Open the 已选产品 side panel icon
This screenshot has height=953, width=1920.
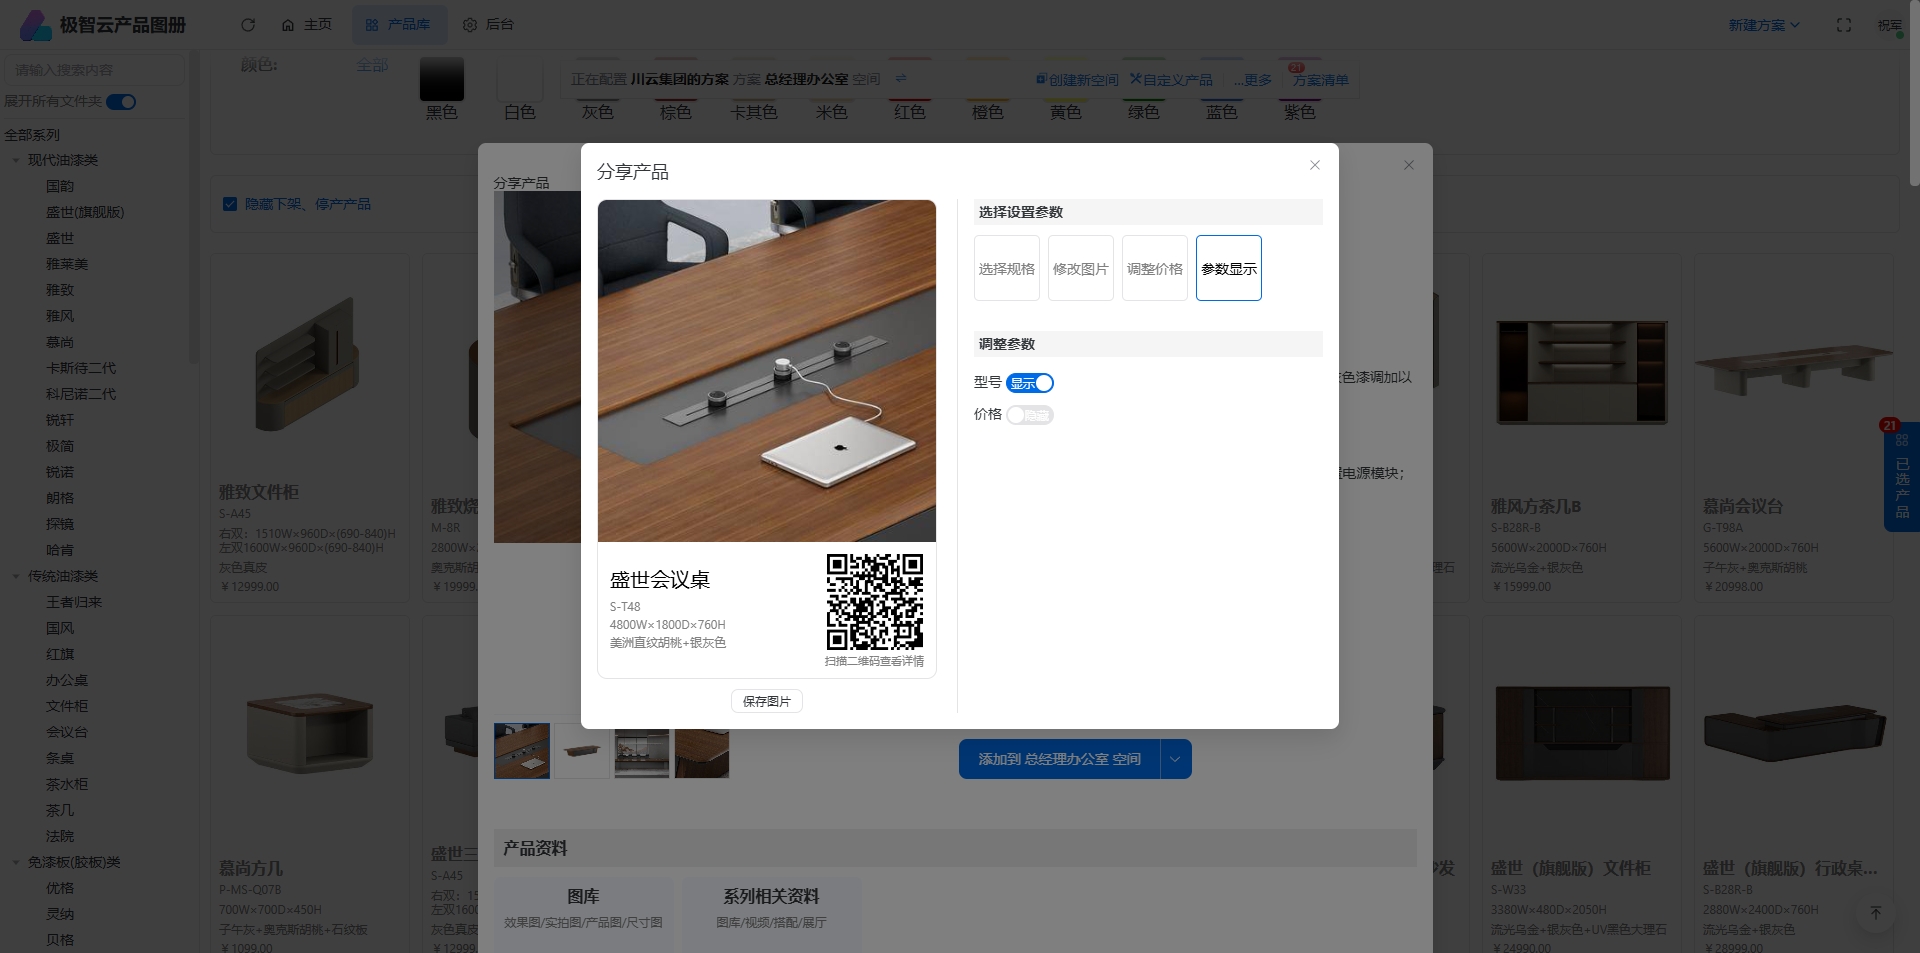(1901, 478)
